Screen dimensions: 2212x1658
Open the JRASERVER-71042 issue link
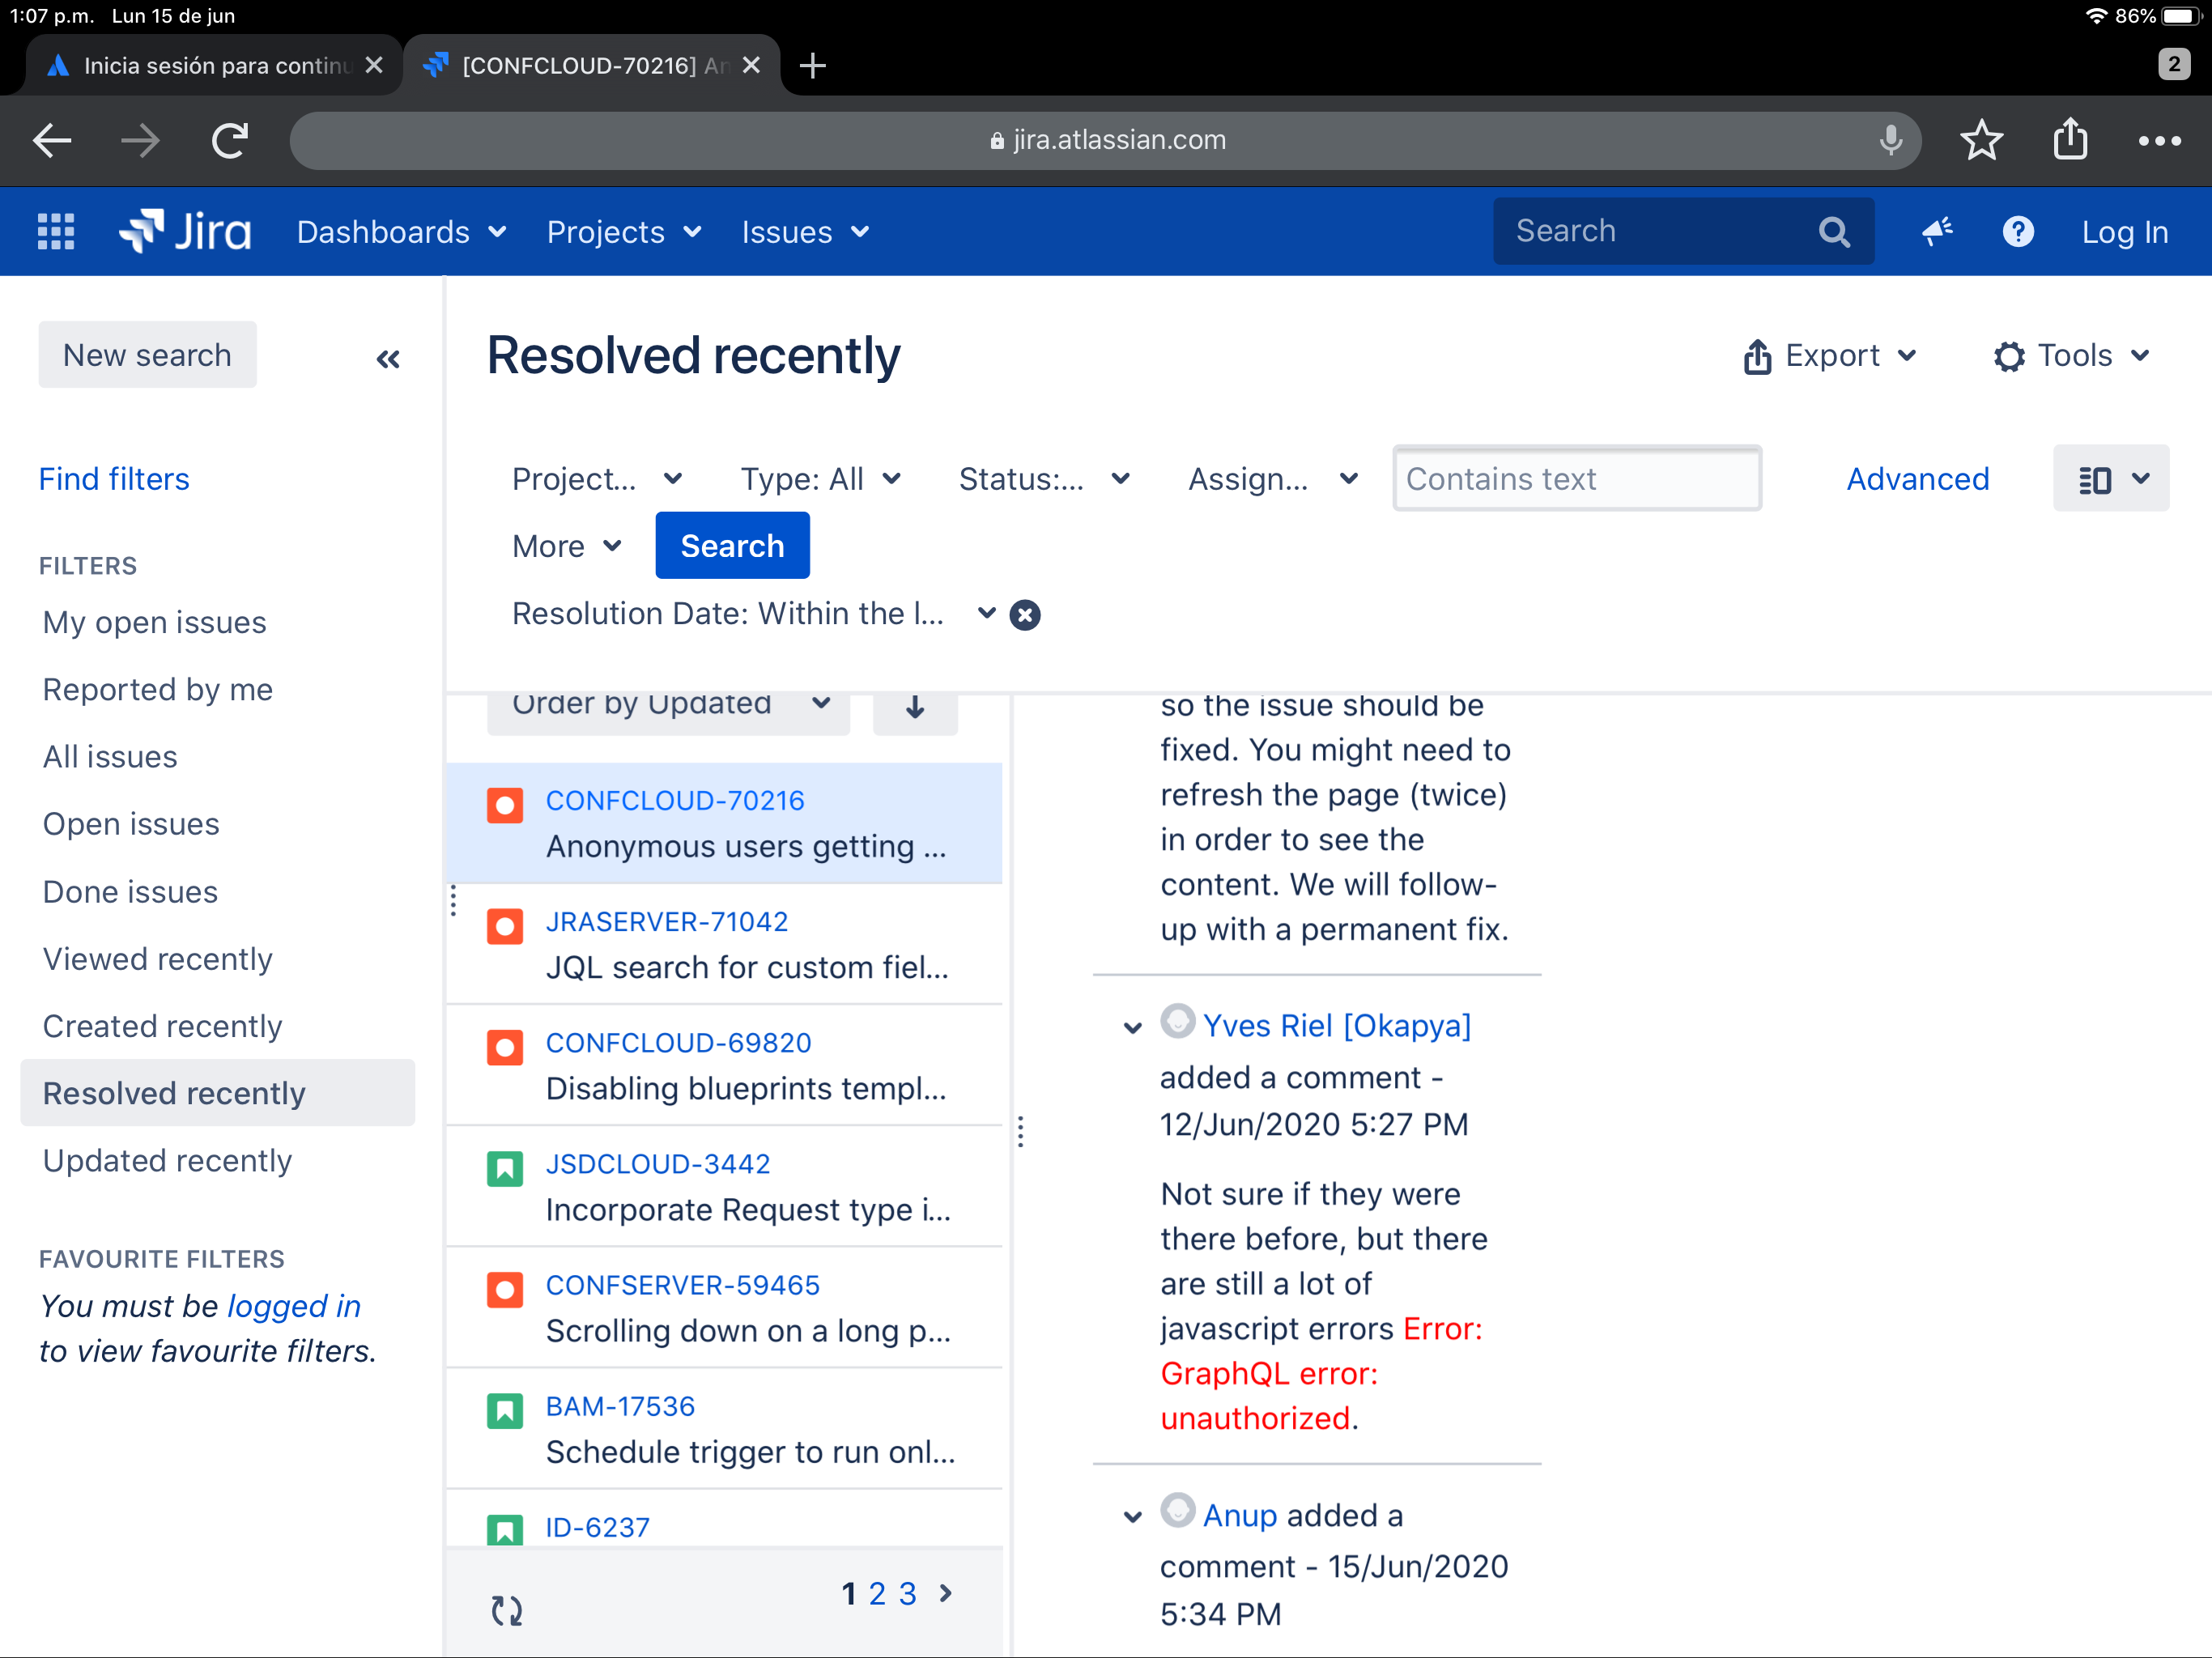[x=666, y=921]
